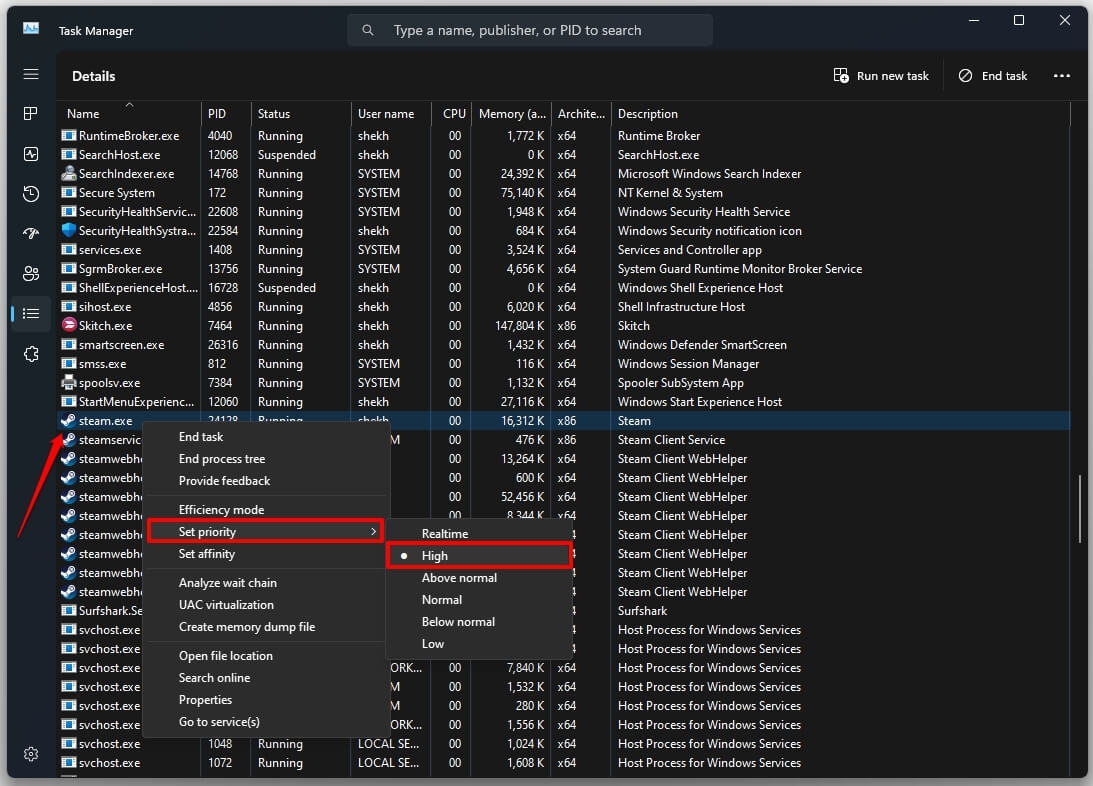Open Startup apps sidebar icon

(31, 233)
